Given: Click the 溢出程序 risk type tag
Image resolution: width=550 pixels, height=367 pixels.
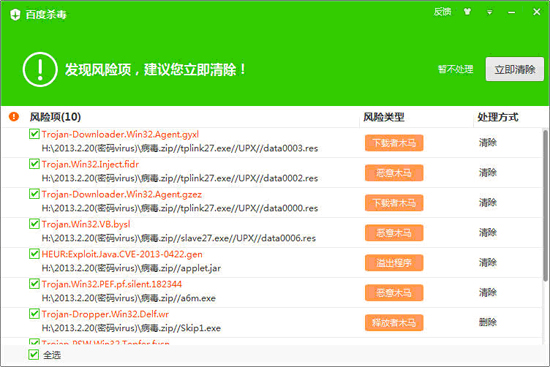Looking at the screenshot, I should pos(394,263).
